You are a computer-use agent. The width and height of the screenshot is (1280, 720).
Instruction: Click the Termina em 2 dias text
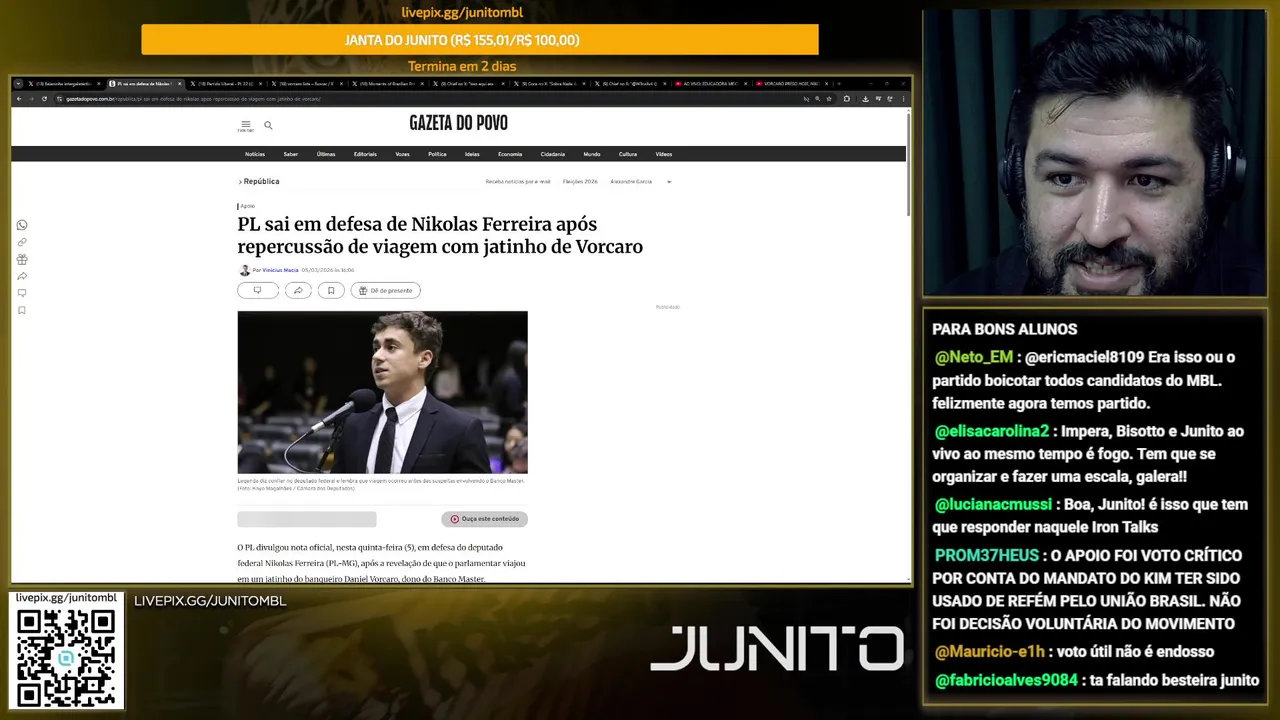462,66
